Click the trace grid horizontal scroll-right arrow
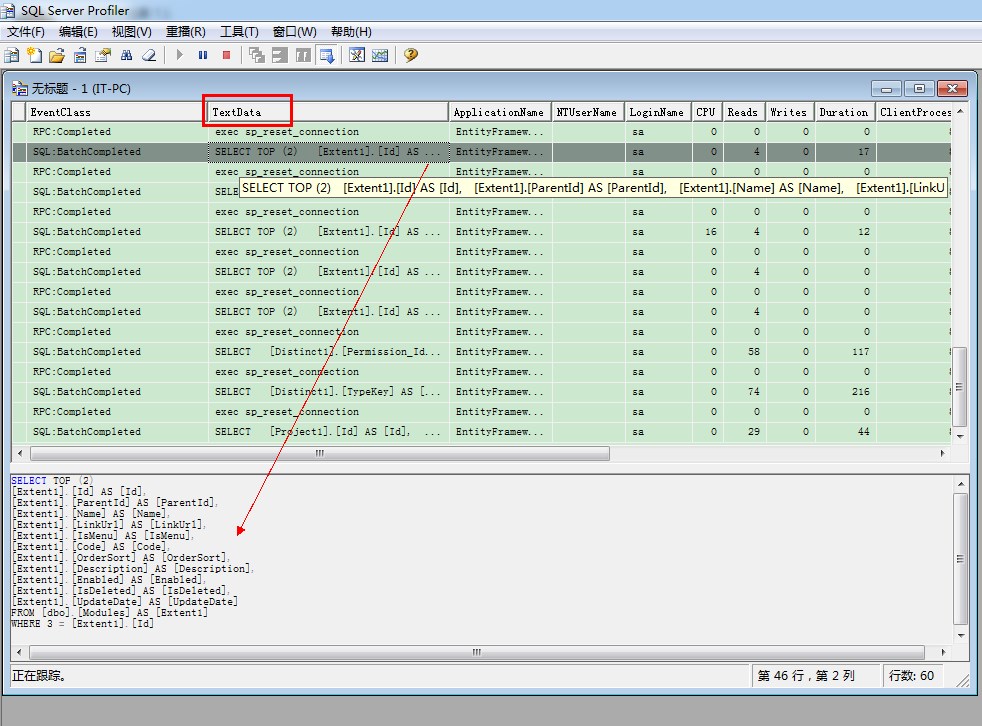This screenshot has height=726, width=982. 943,453
